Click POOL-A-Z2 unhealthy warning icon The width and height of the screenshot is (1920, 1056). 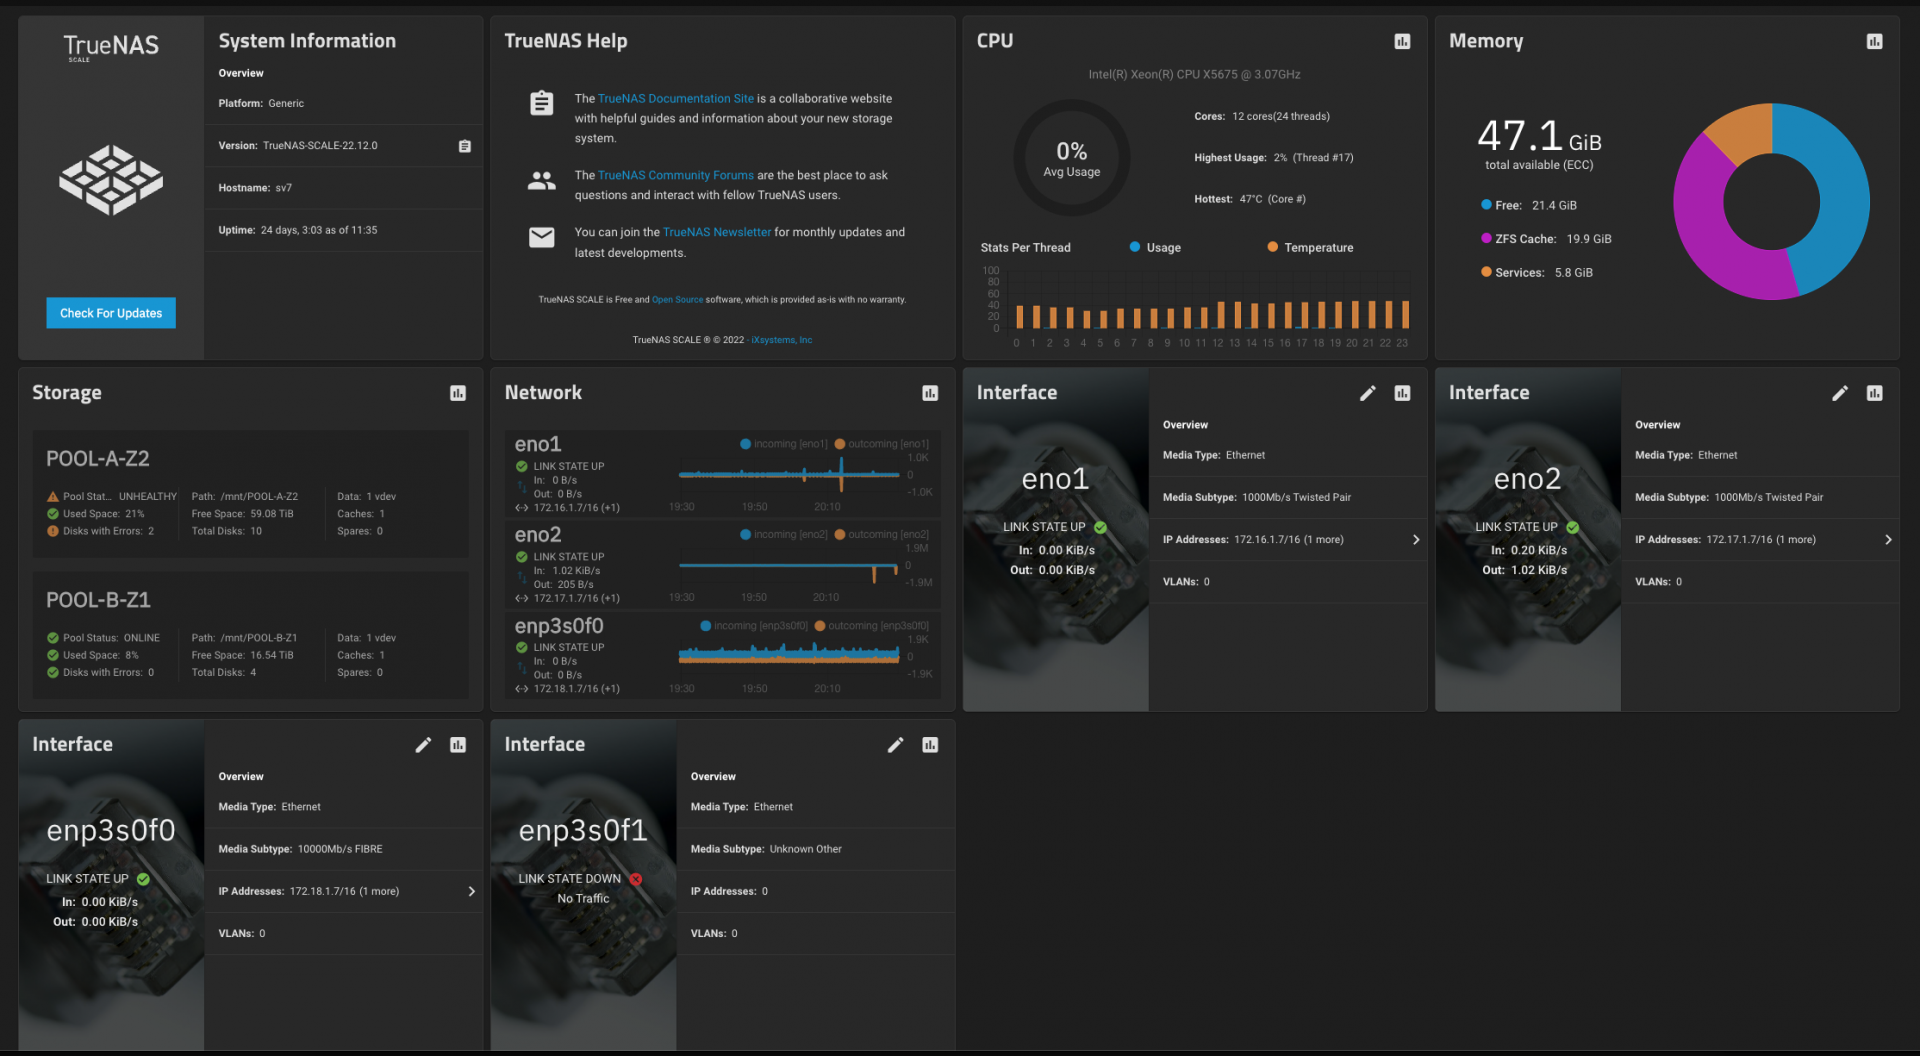53,497
